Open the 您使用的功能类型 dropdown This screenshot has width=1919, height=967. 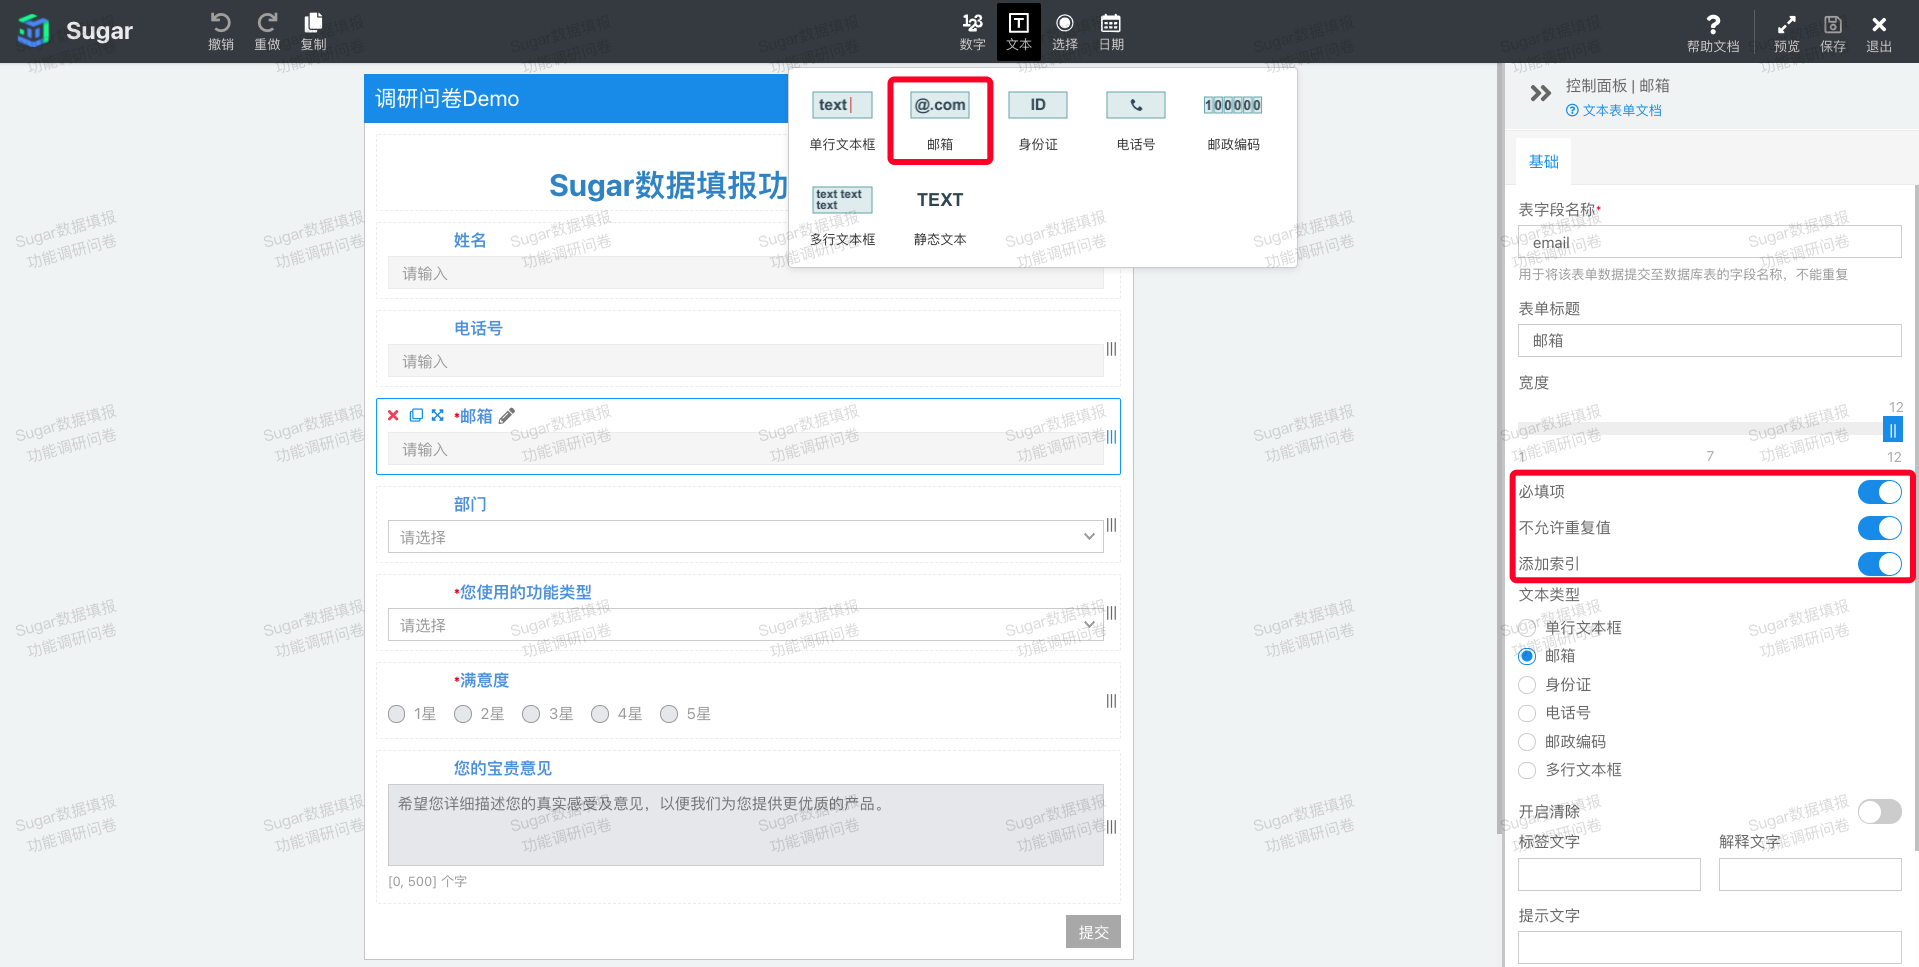[746, 625]
